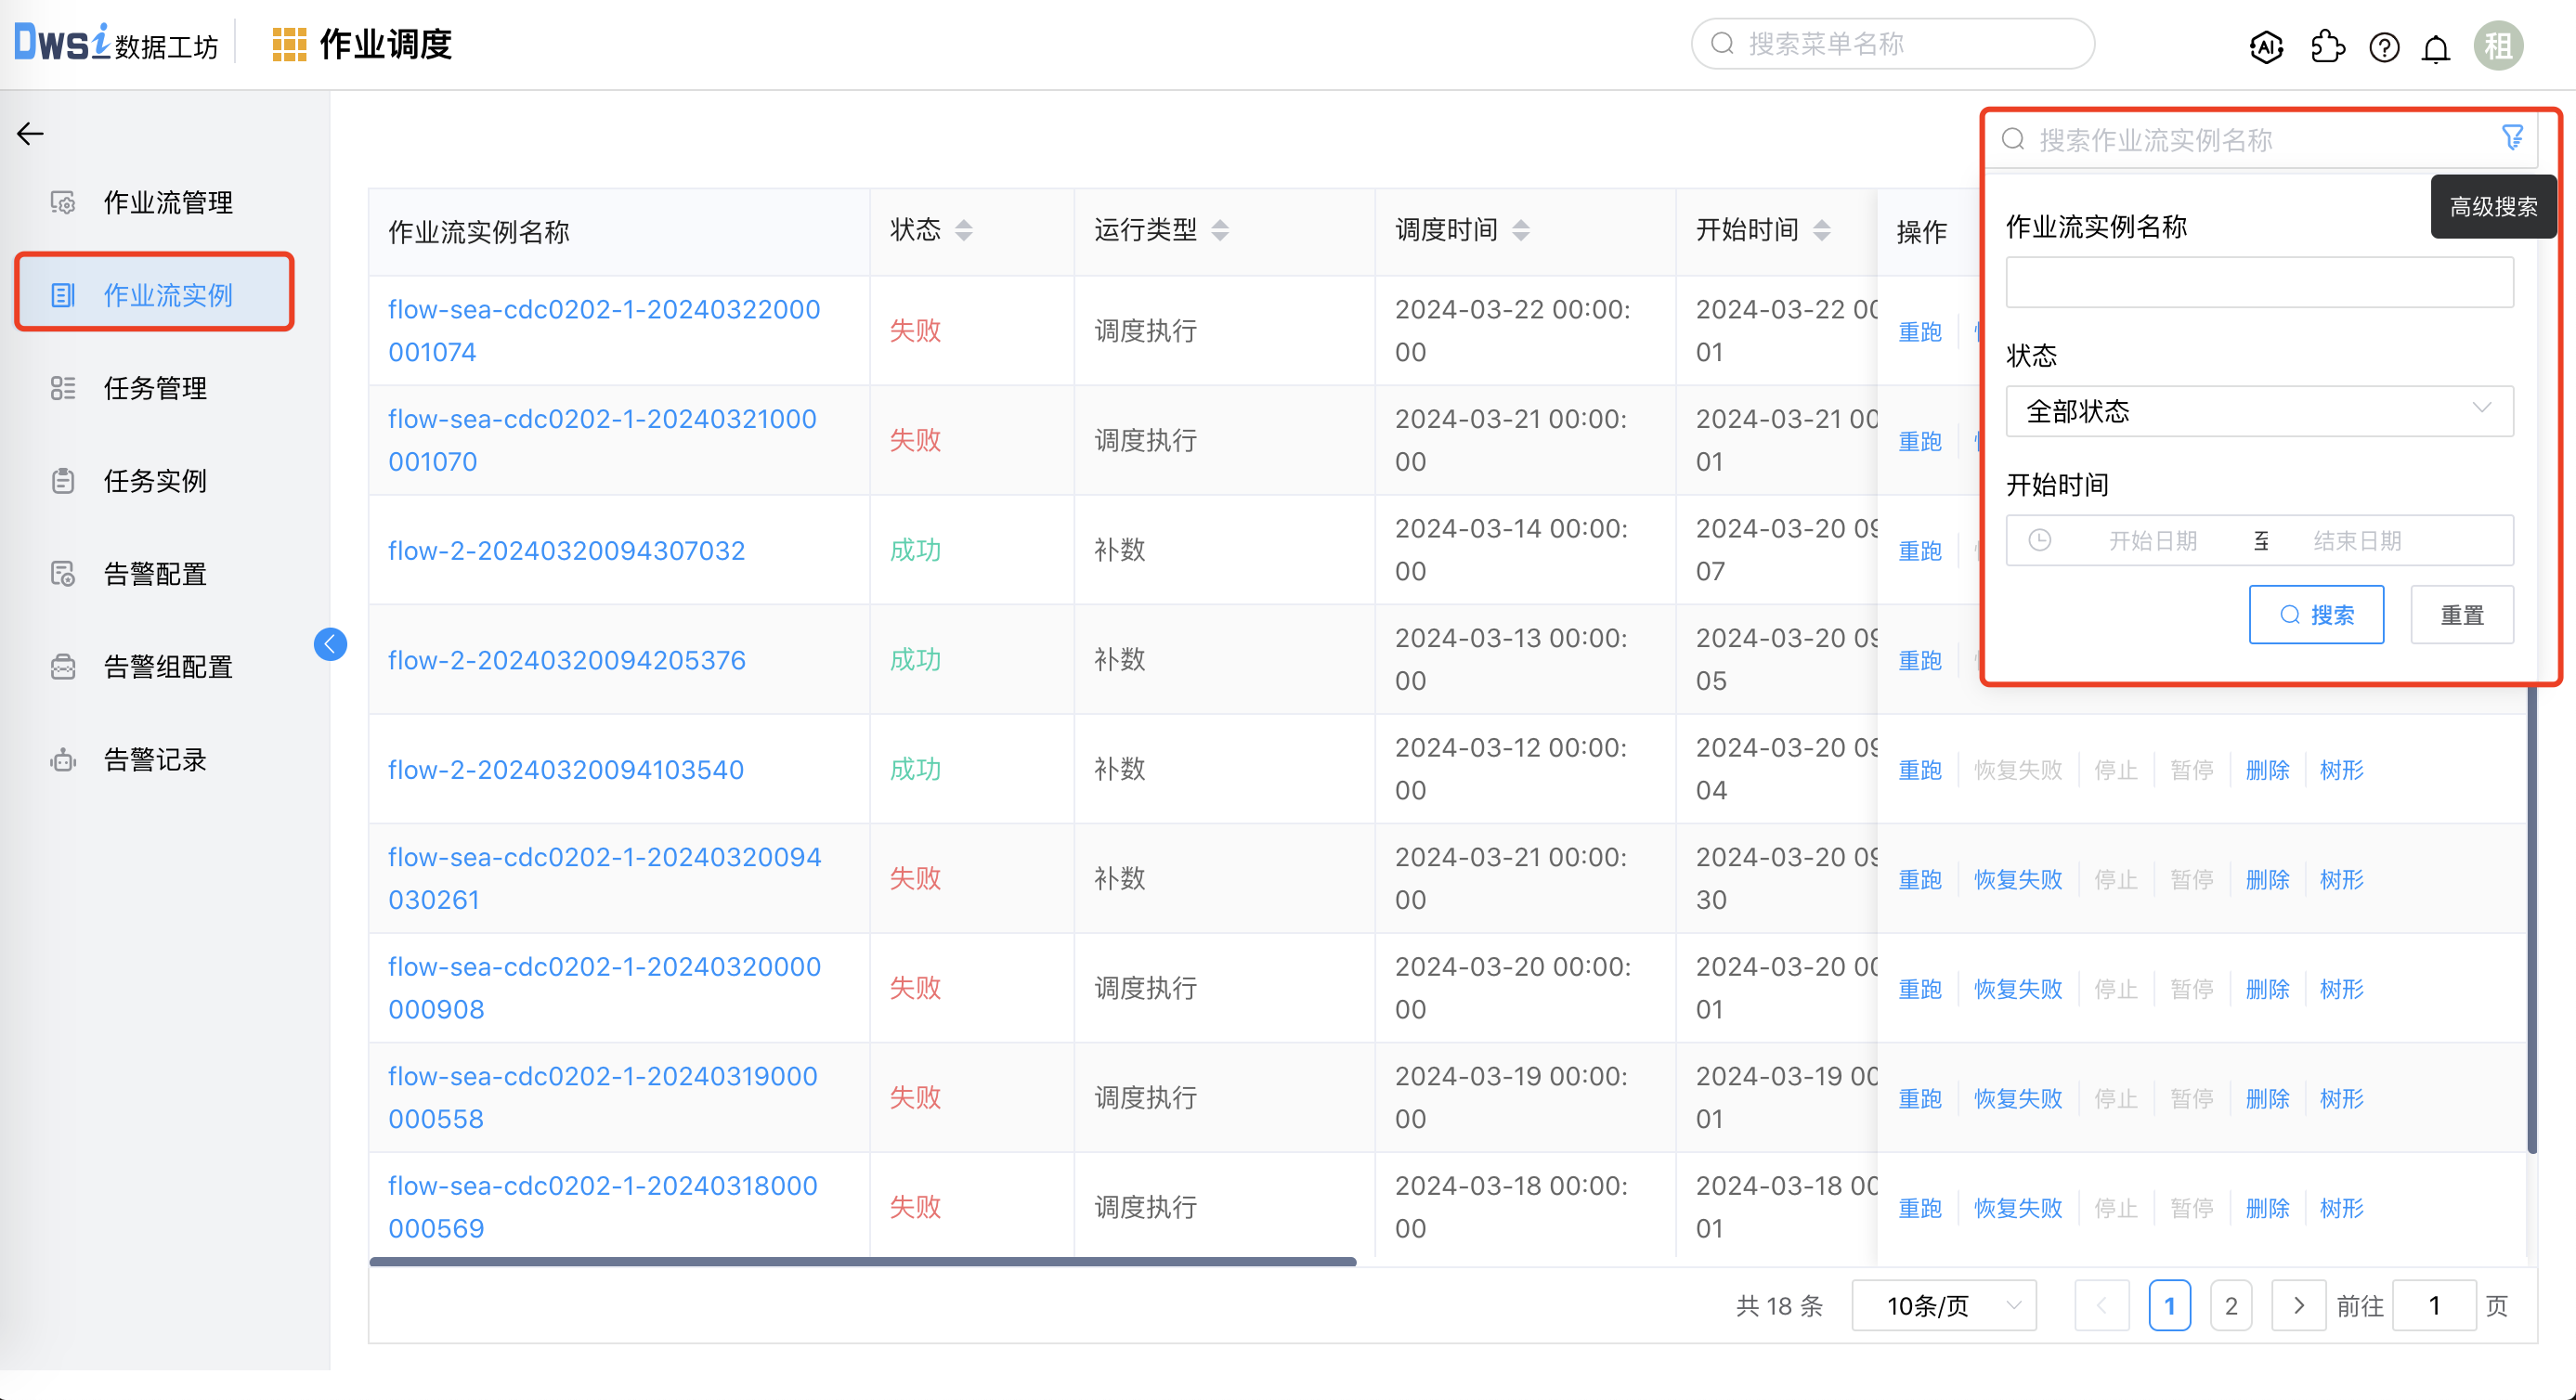Toggle the 调度时间 column sorting
Viewport: 2576px width, 1400px height.
[1522, 229]
